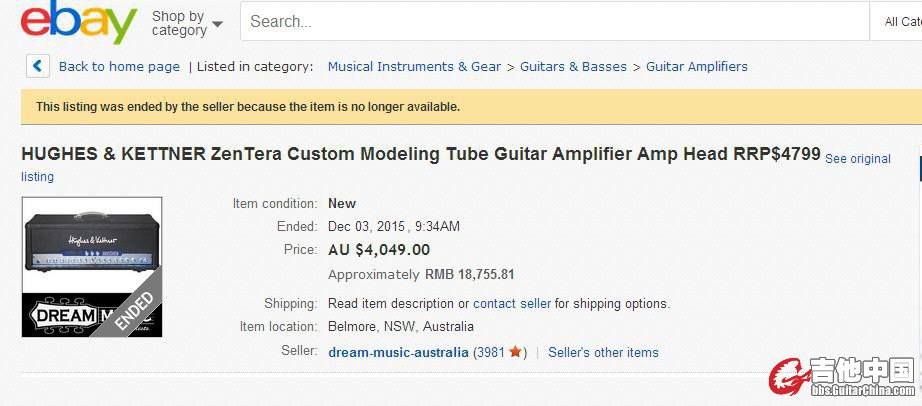
Task: View the 3981 feedback score
Action: [490, 352]
